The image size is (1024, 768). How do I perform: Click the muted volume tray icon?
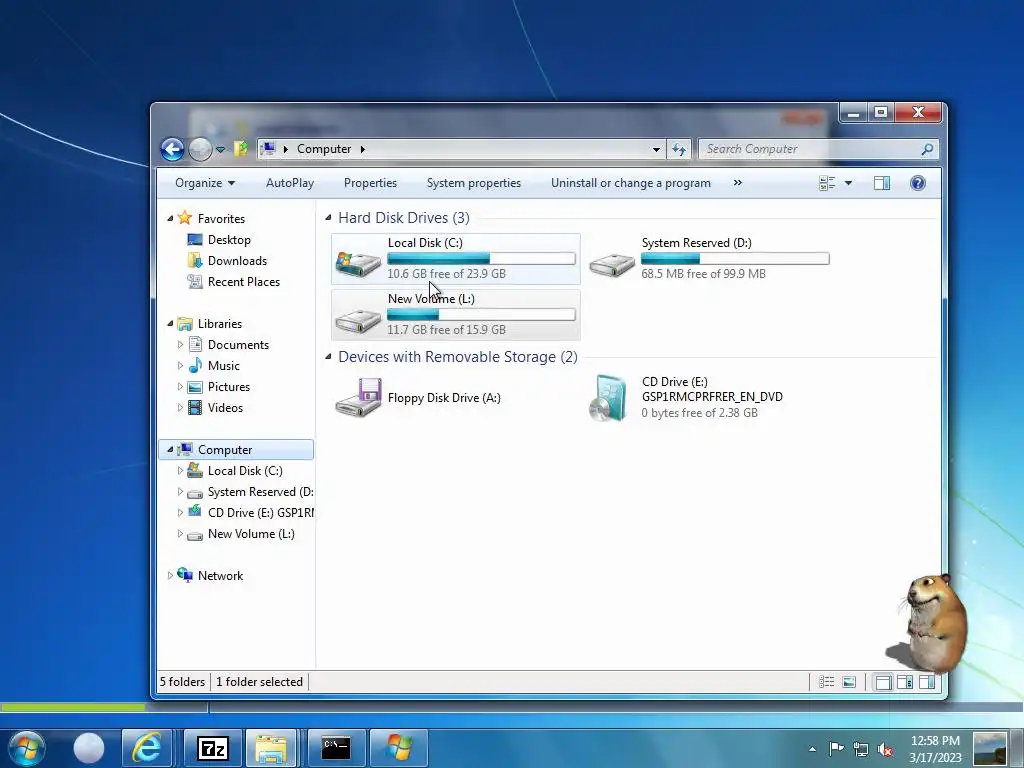pyautogui.click(x=886, y=748)
